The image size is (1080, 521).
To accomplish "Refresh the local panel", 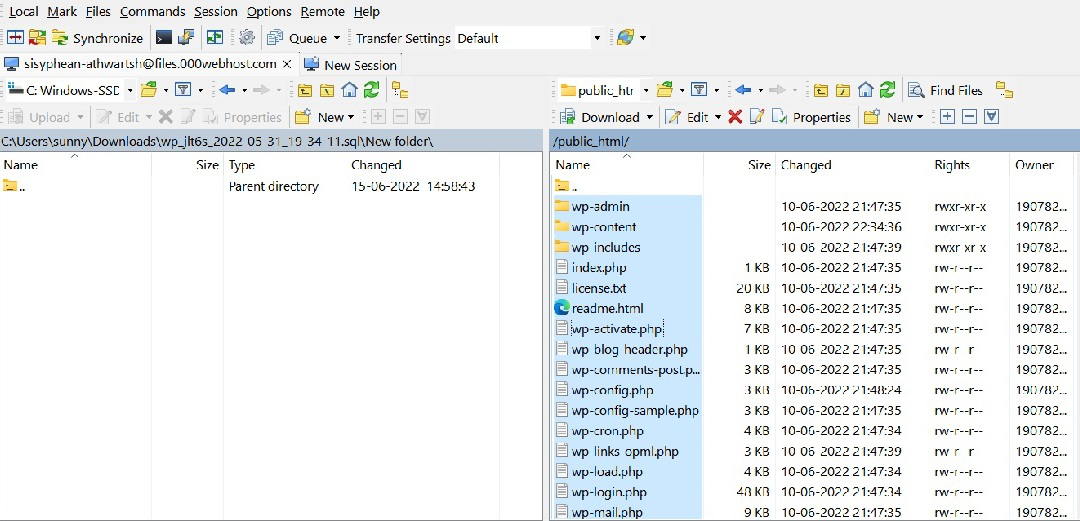I will [x=372, y=90].
